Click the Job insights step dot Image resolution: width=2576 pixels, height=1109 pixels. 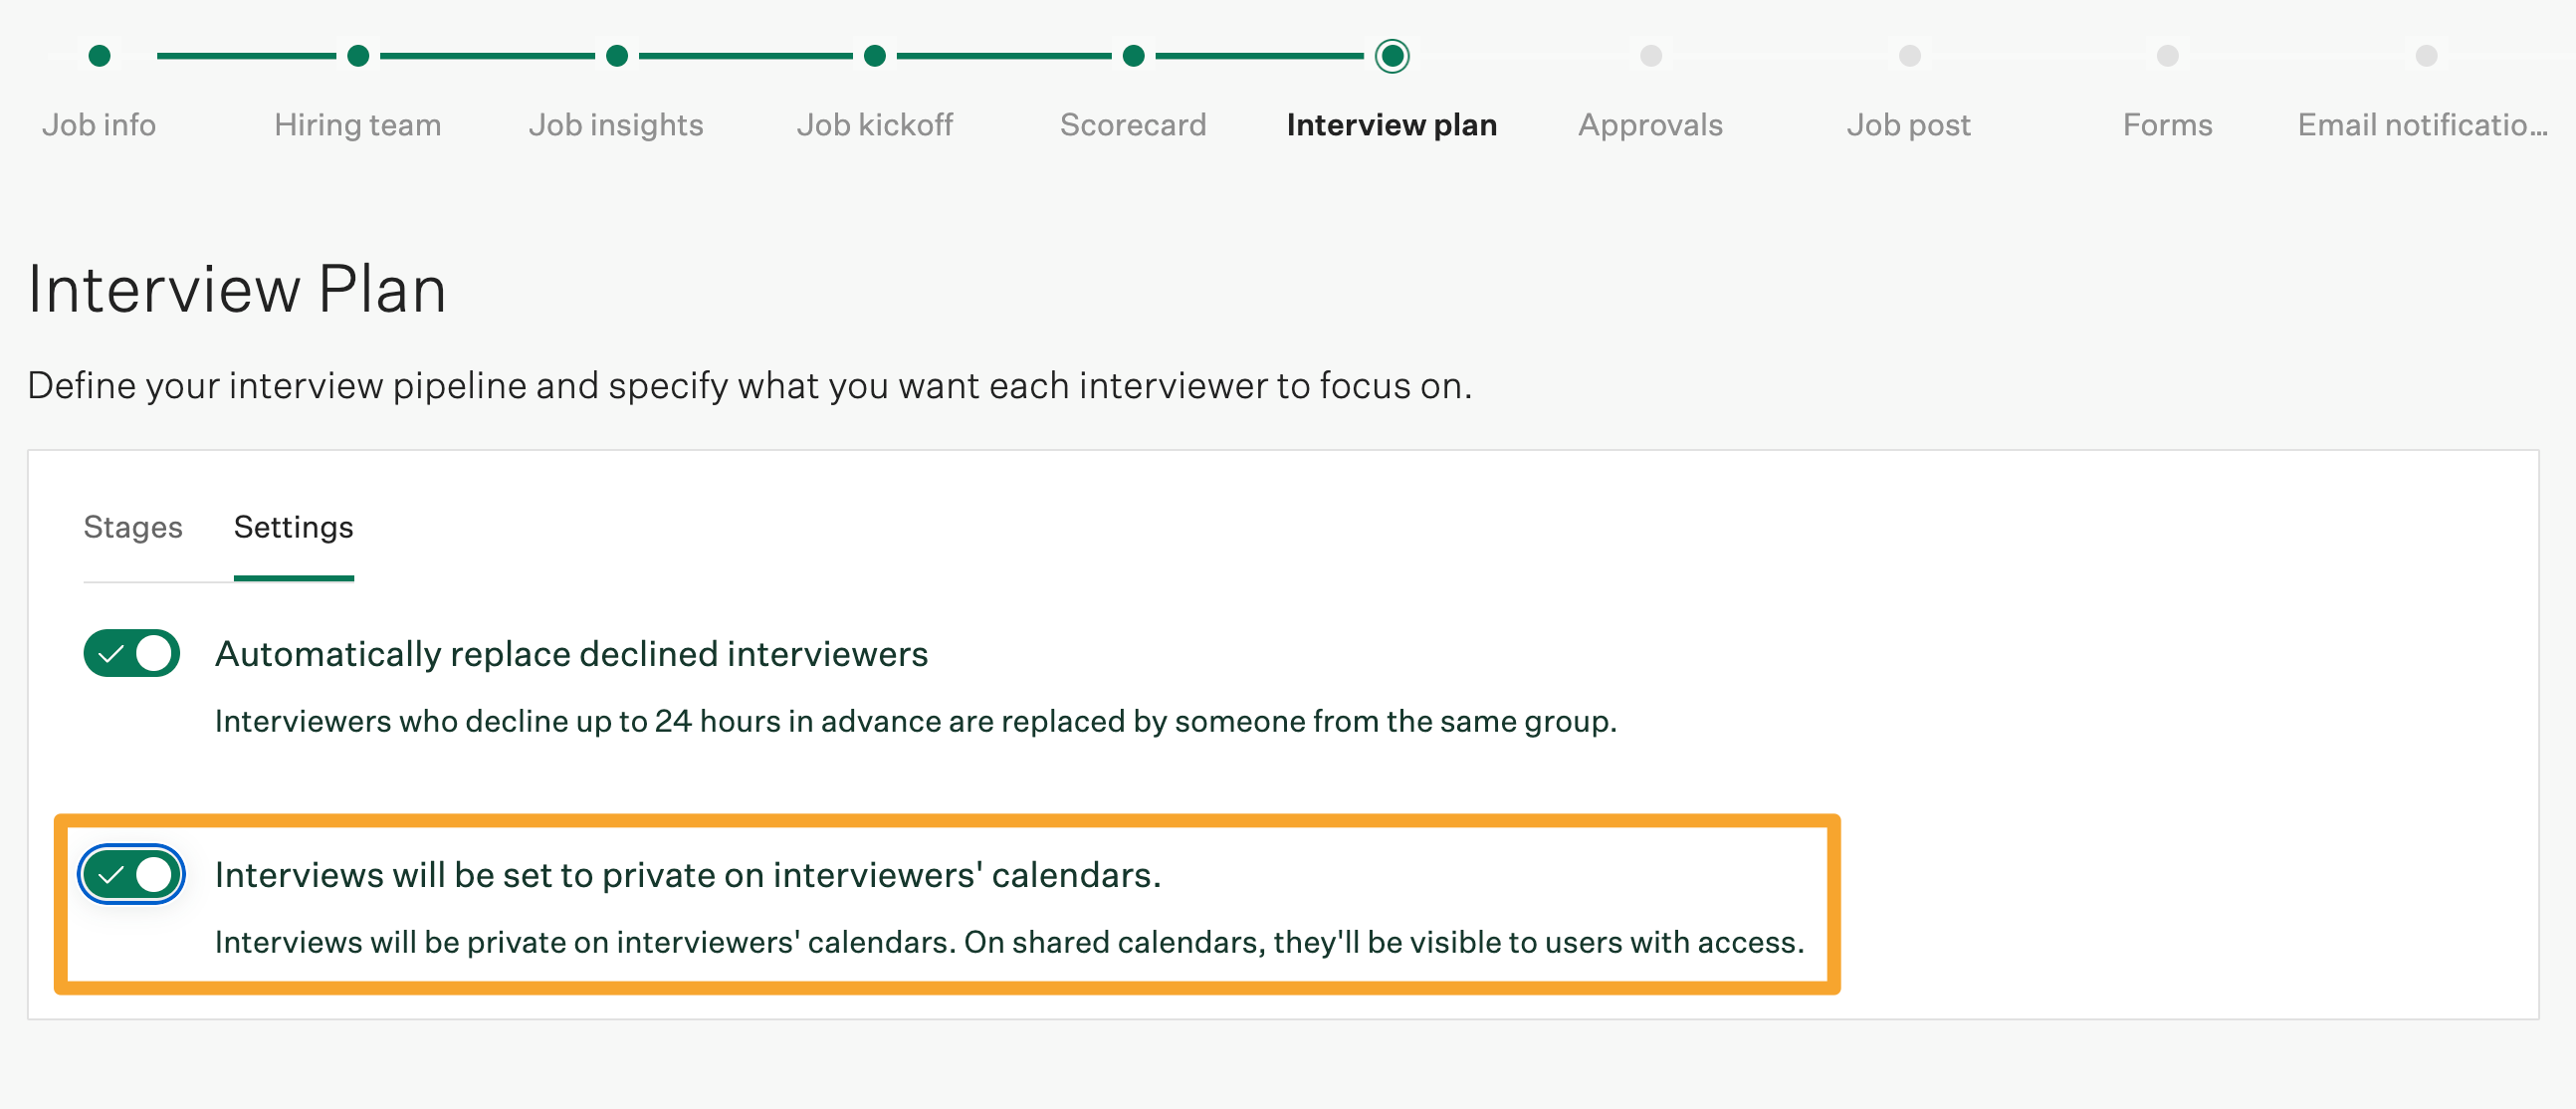tap(617, 56)
